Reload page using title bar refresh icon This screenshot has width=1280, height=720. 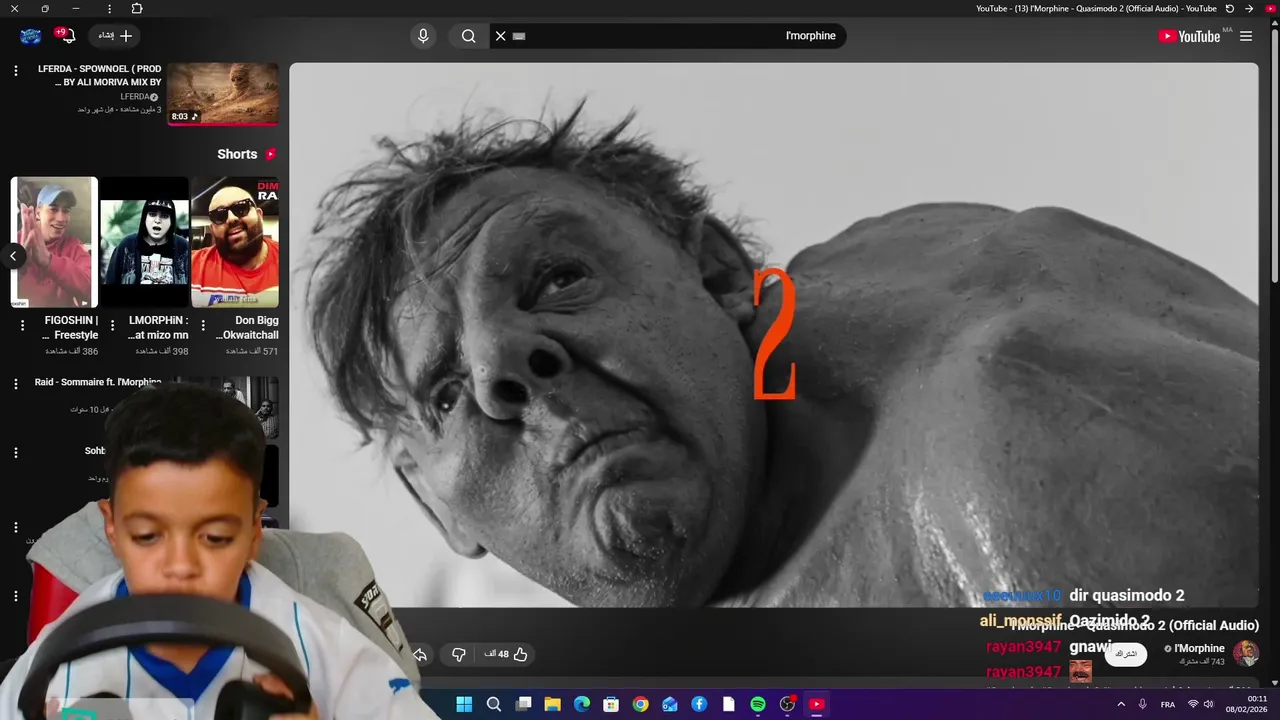(x=1230, y=8)
